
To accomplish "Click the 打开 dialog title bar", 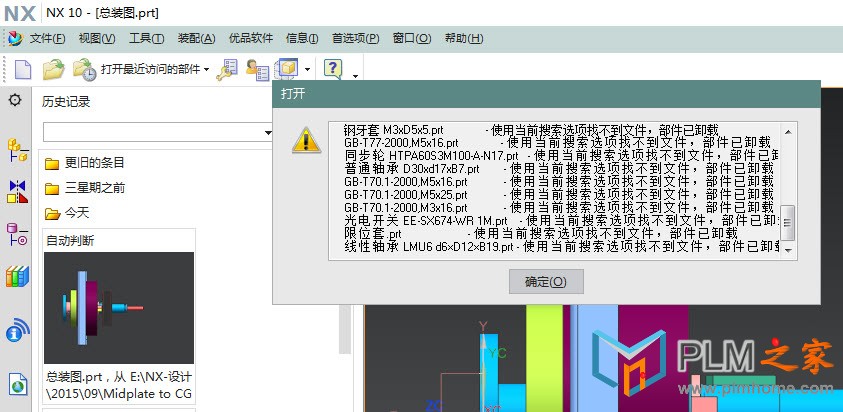I will [x=546, y=94].
